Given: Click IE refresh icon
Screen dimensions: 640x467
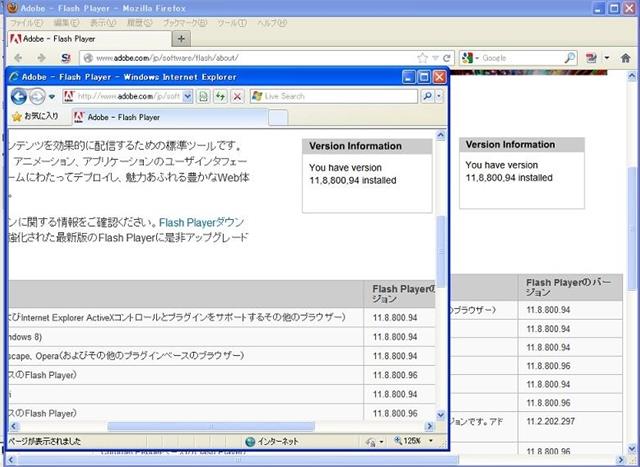Looking at the screenshot, I should (x=220, y=96).
